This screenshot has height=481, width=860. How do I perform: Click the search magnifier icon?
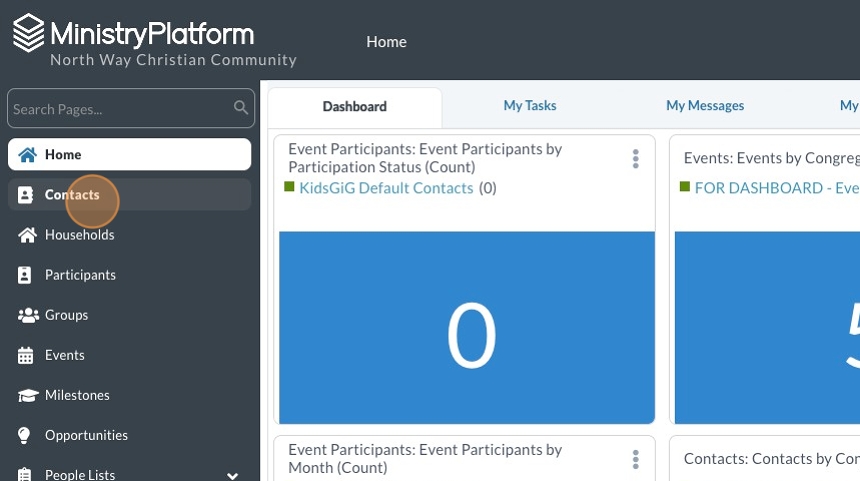tap(240, 108)
